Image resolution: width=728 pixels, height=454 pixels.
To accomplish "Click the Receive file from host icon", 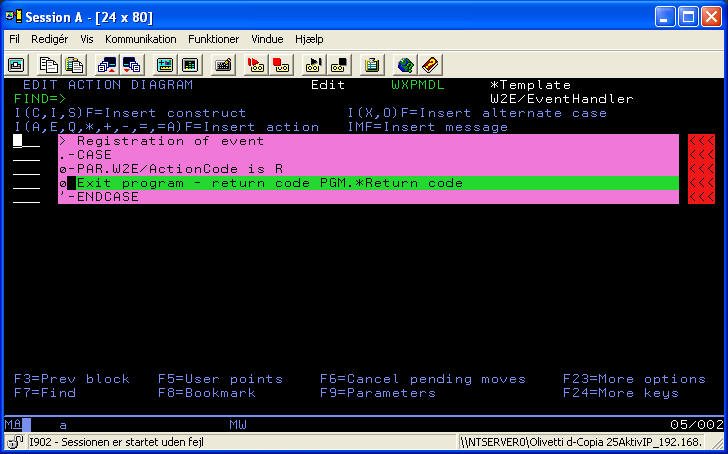I will 132,65.
